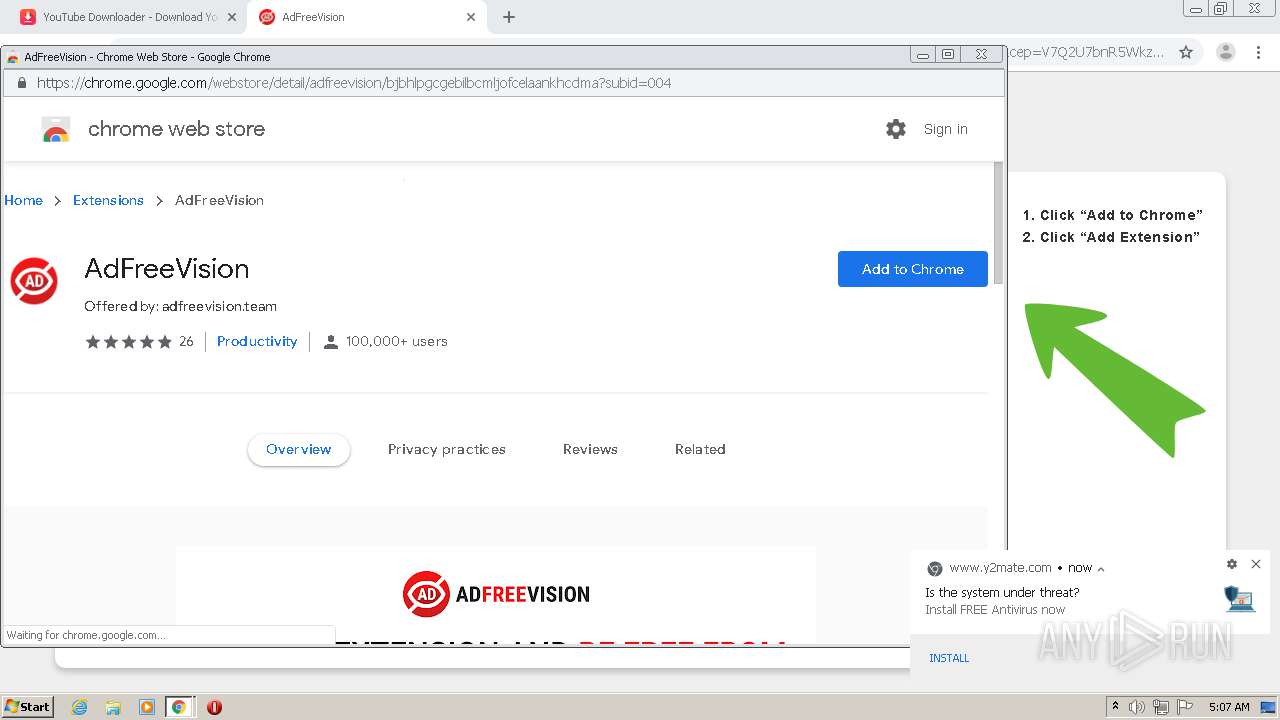Close the popup Chrome Web Store window
This screenshot has height=720, width=1280.
(981, 55)
